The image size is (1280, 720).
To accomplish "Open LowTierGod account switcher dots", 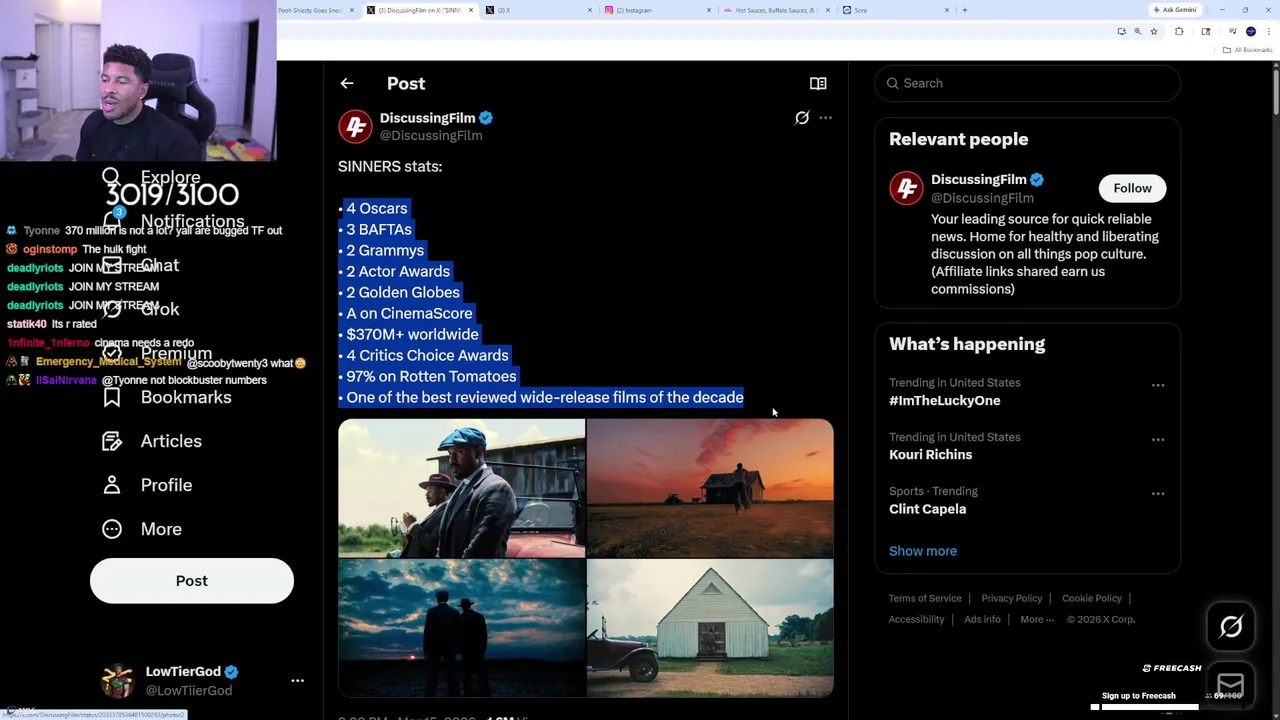I will click(x=297, y=681).
